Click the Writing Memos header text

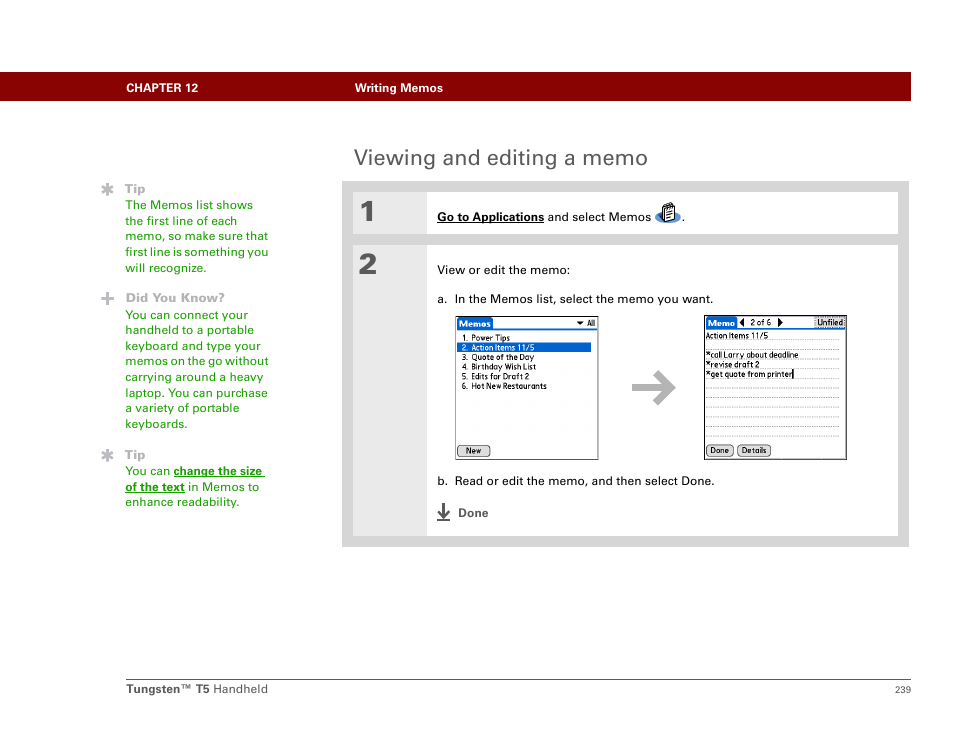tap(399, 88)
